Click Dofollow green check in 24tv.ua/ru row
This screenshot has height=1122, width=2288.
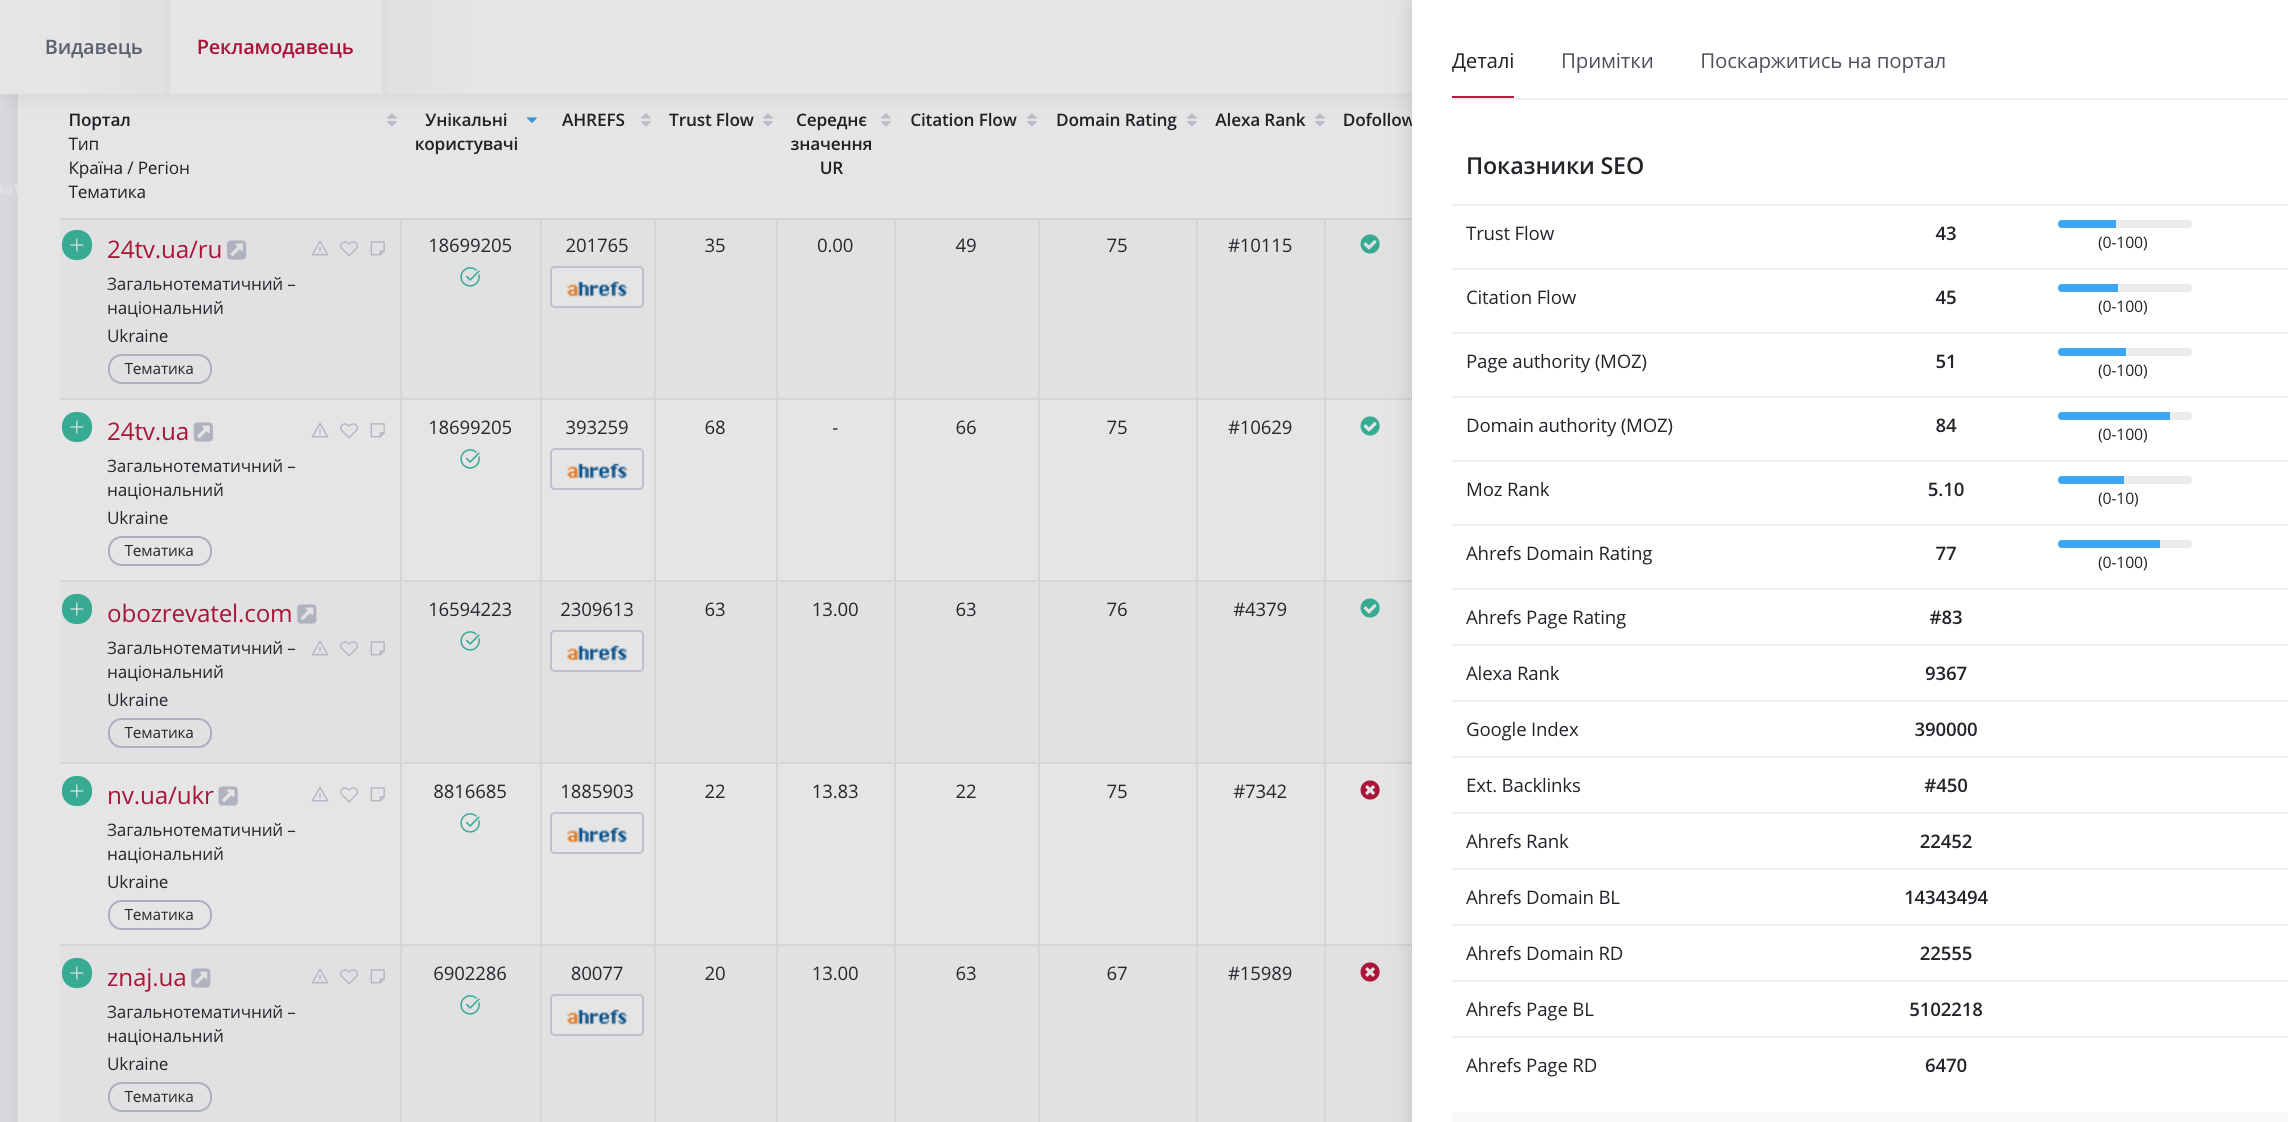pyautogui.click(x=1370, y=244)
